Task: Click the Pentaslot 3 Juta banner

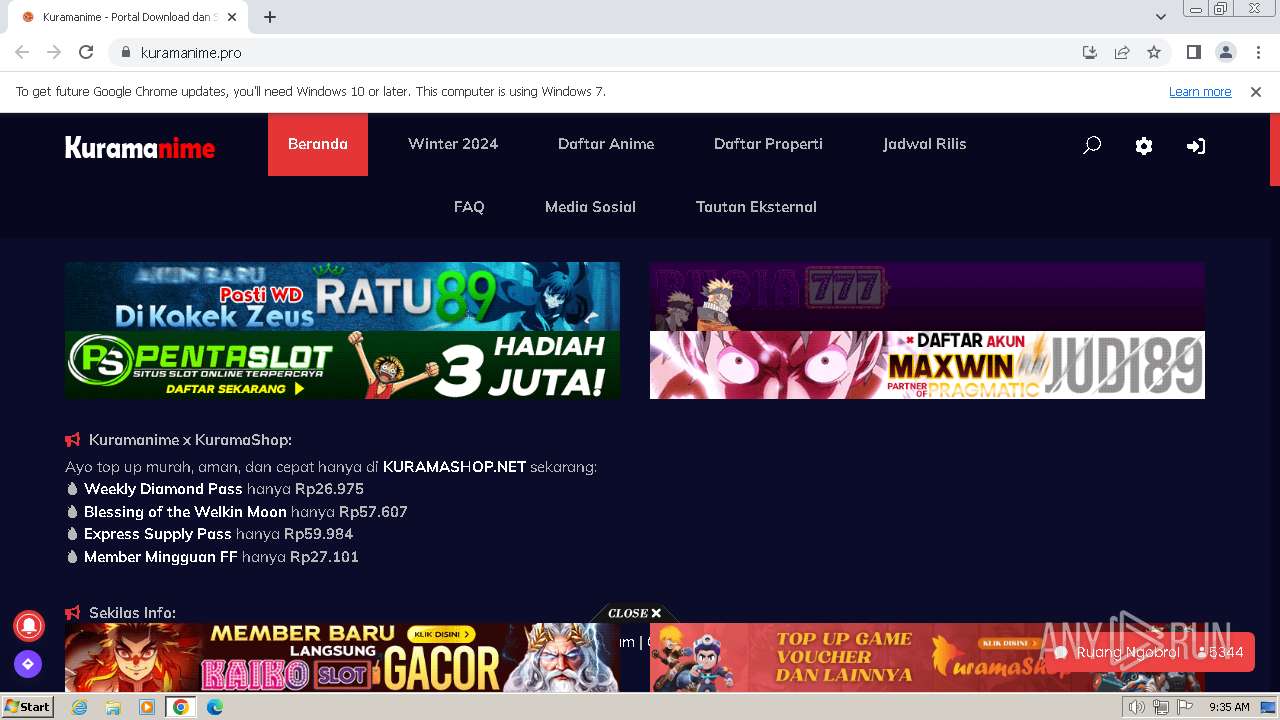Action: [342, 365]
